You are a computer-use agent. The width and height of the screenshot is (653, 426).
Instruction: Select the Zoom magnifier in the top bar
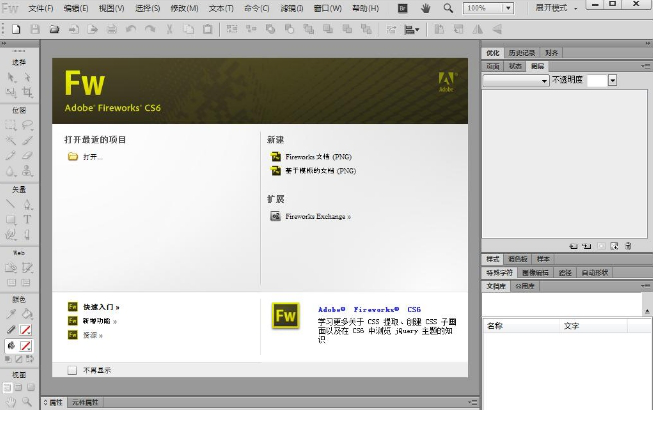point(448,8)
